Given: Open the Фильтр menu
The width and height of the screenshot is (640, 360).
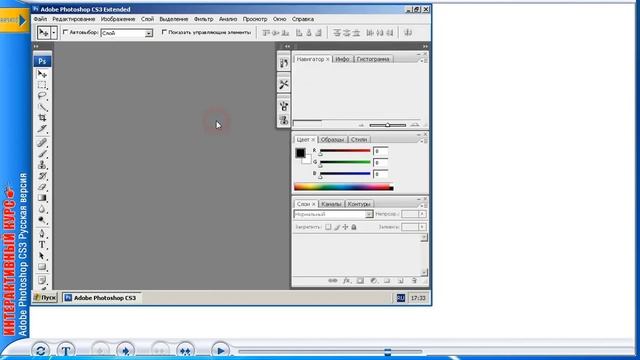Looking at the screenshot, I should 203,19.
